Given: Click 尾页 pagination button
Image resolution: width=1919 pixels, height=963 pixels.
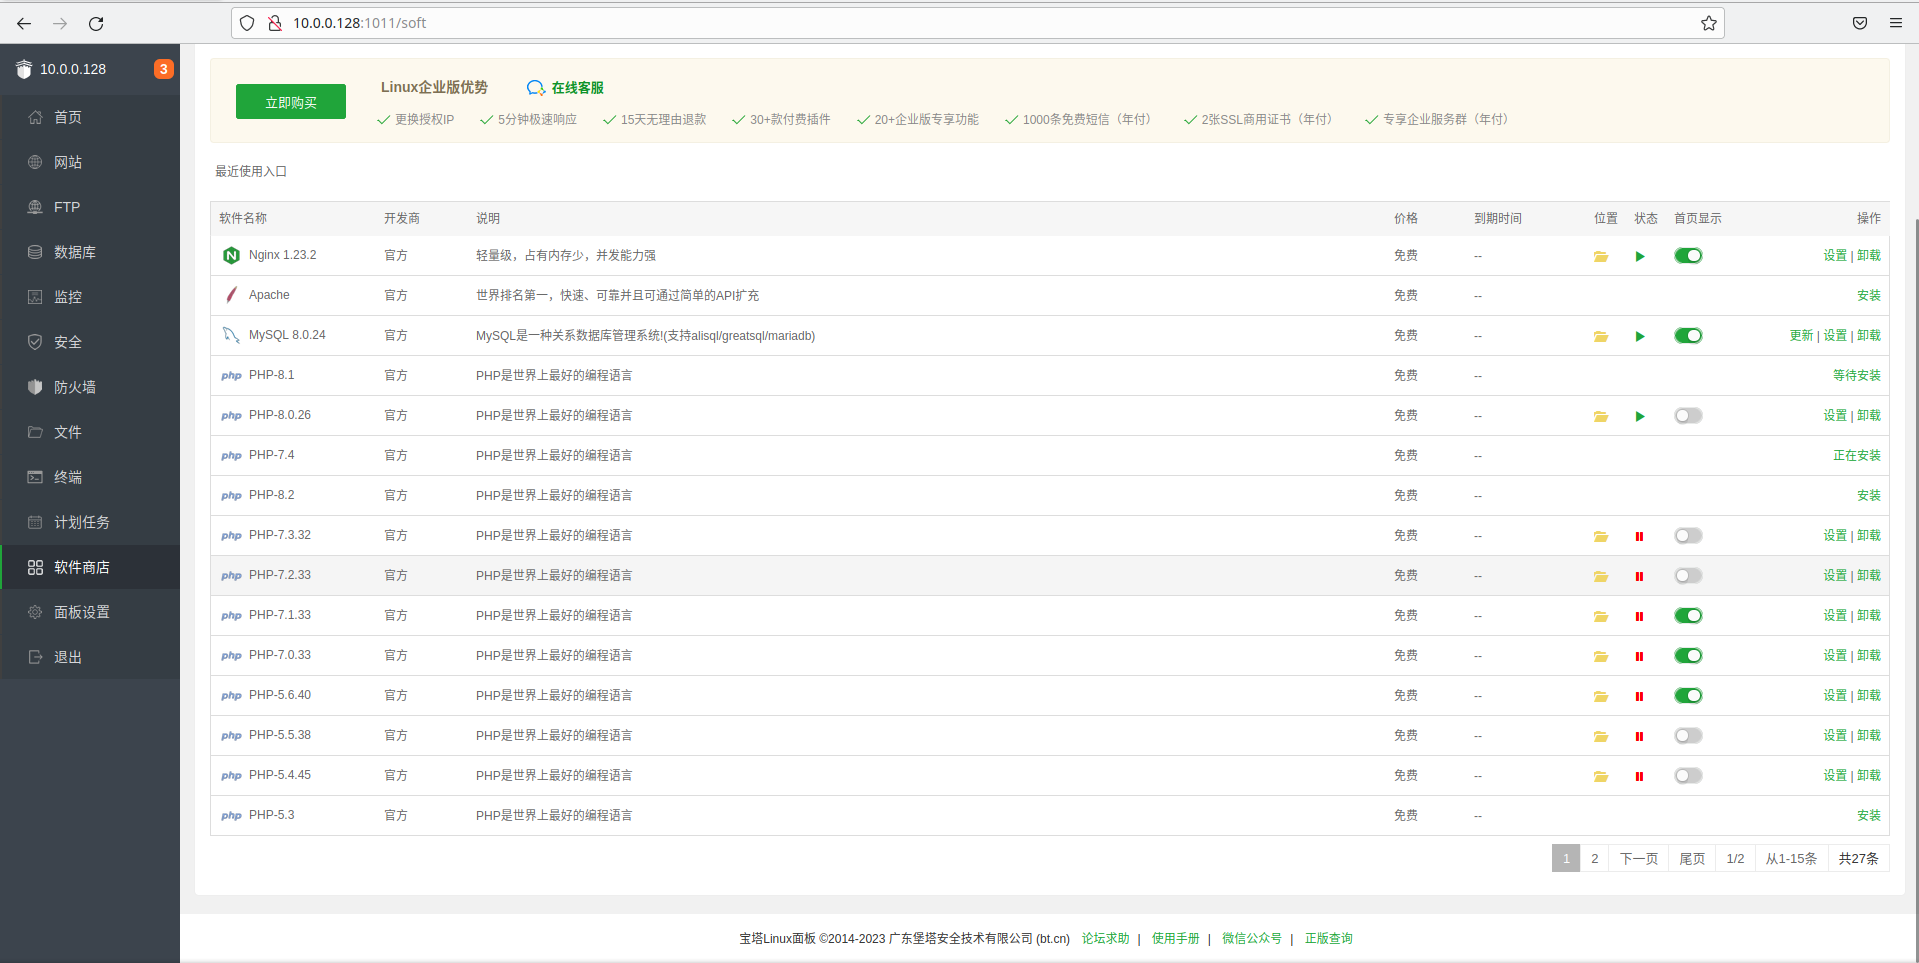Looking at the screenshot, I should [1692, 858].
